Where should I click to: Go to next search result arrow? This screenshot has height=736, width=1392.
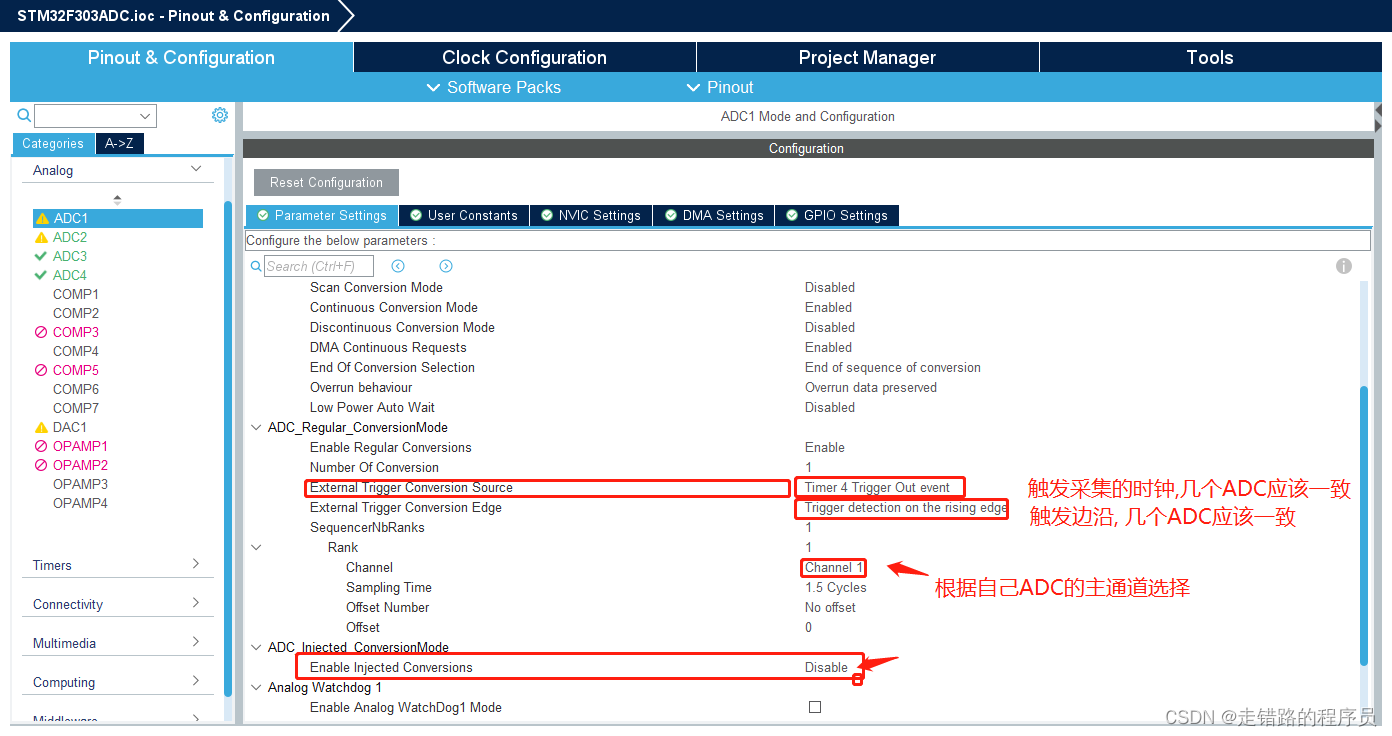[x=446, y=266]
